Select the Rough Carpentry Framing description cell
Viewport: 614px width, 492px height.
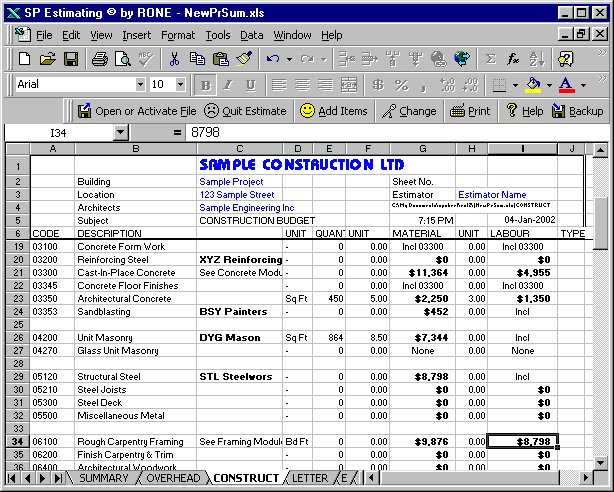[x=135, y=441]
